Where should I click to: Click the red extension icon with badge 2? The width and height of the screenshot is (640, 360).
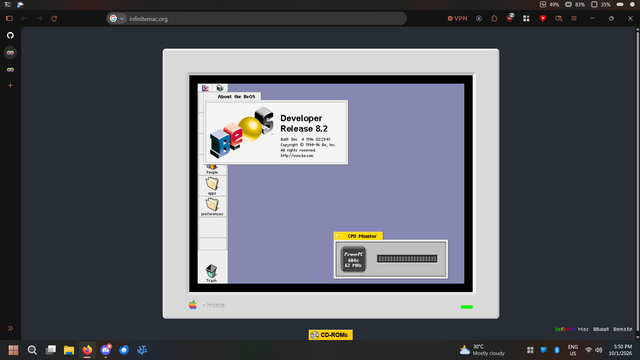(510, 18)
